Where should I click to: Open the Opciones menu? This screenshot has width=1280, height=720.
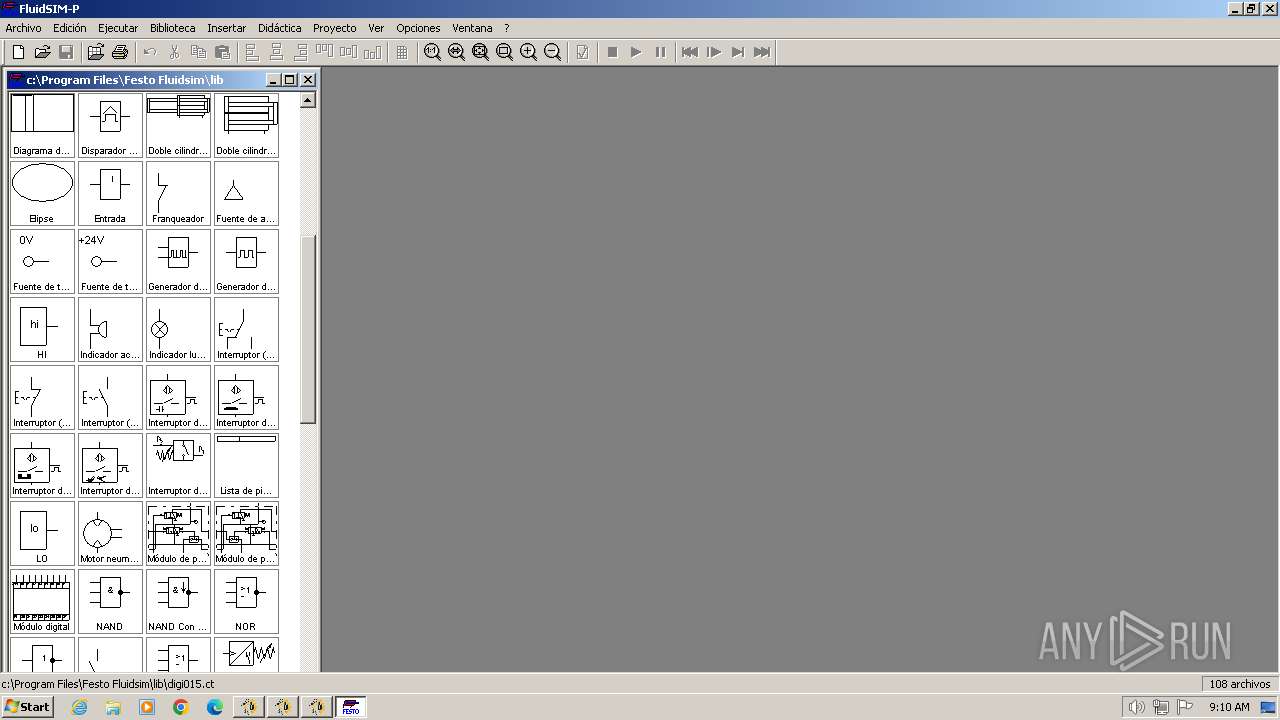pyautogui.click(x=418, y=28)
